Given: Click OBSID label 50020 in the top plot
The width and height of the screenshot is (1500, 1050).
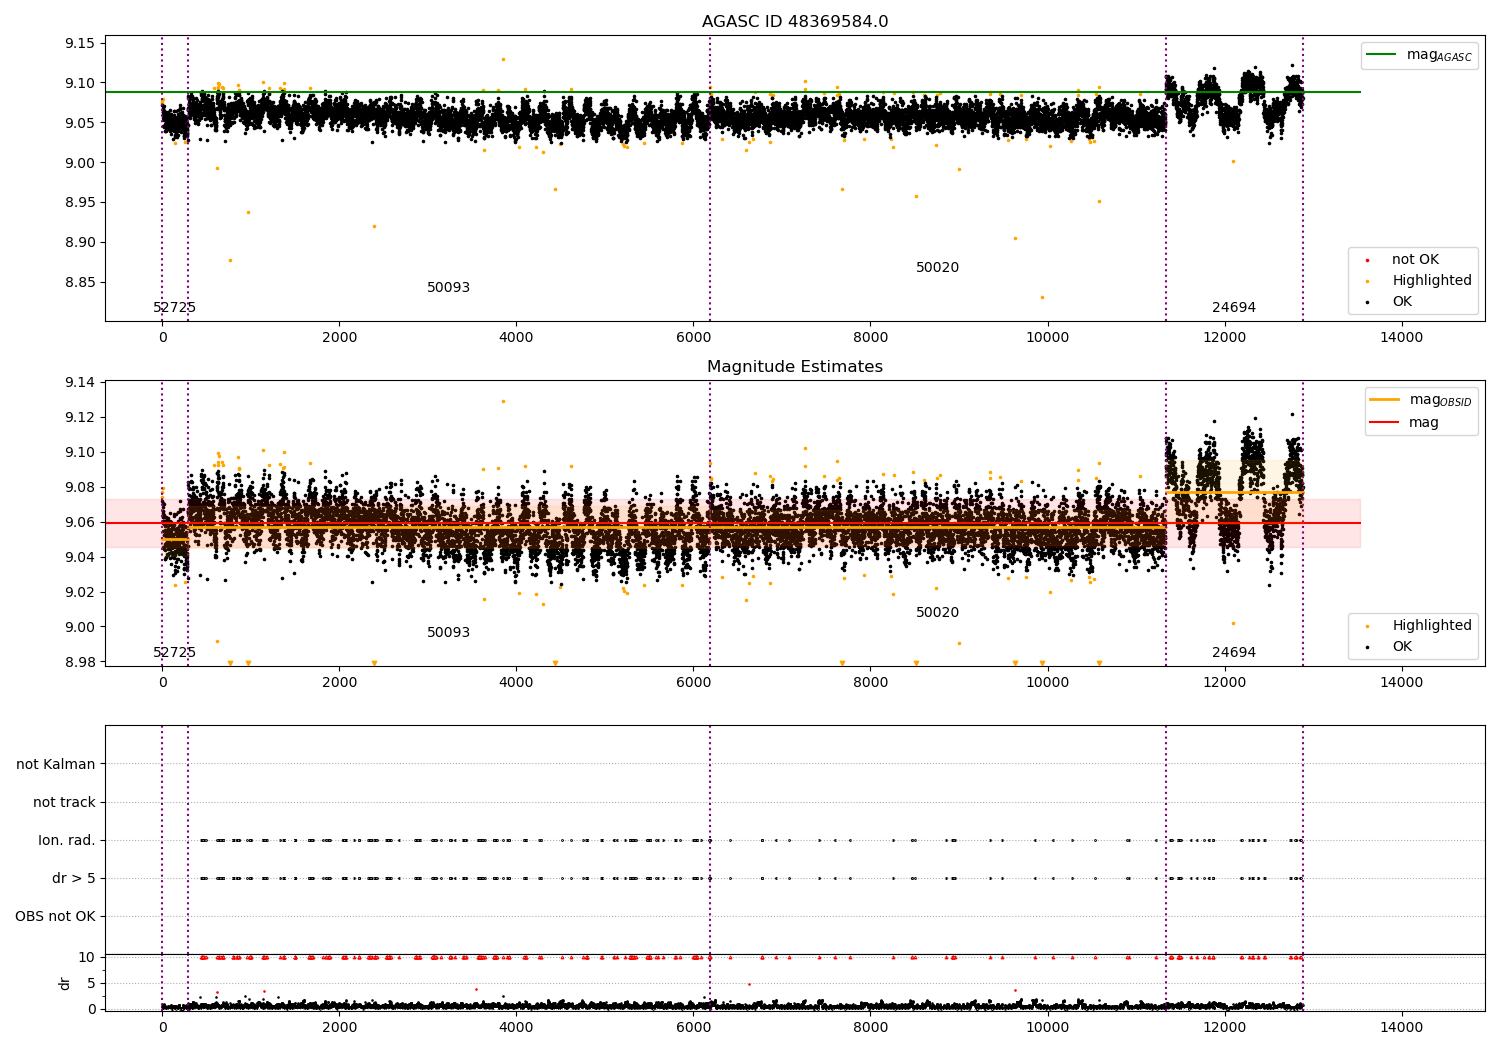Looking at the screenshot, I should click(937, 268).
